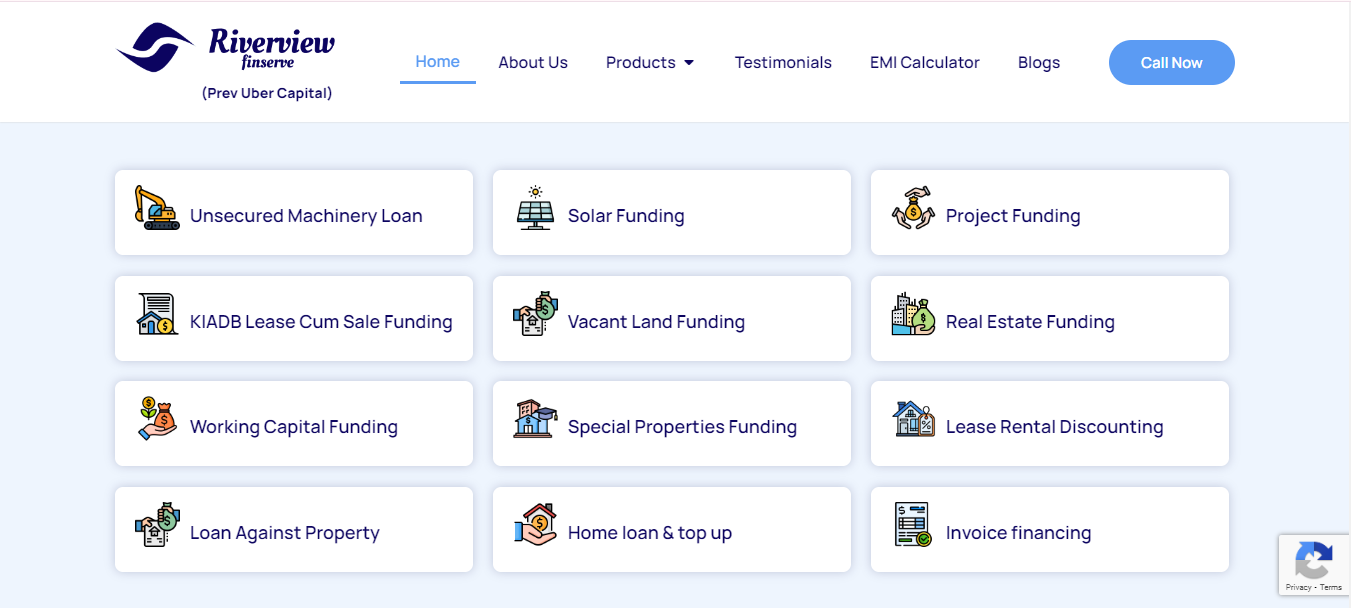Select the solar panel icon
Screen dimensions: 1351x608
536,208
